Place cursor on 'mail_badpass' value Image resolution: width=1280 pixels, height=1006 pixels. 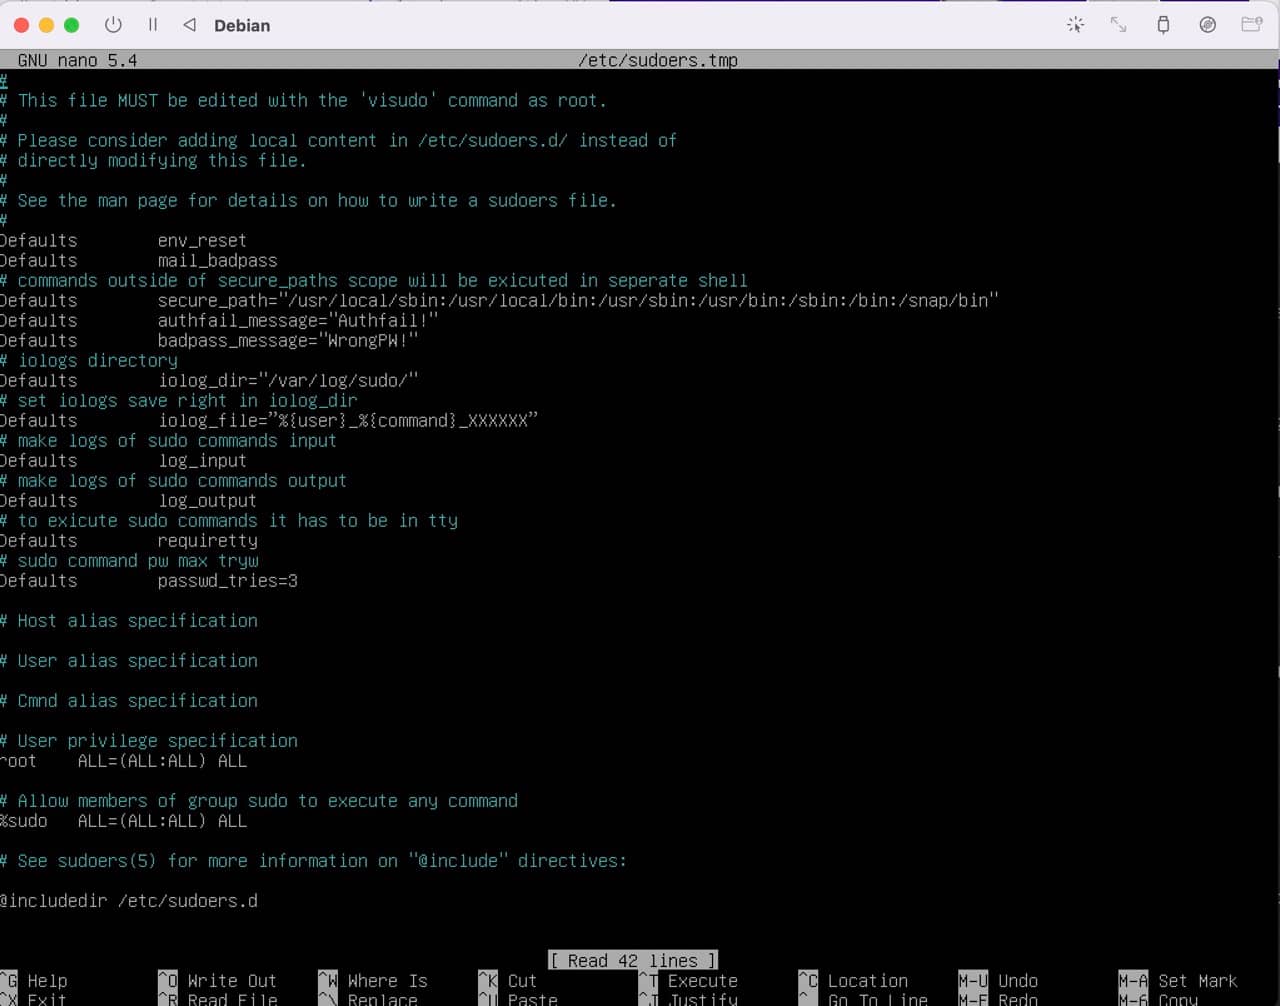(x=217, y=260)
